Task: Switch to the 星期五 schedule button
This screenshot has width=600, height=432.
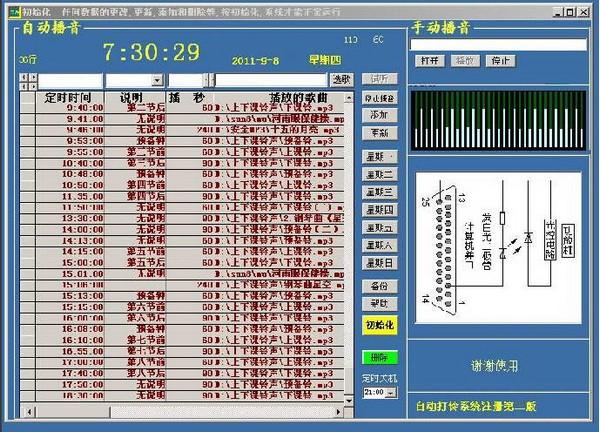Action: point(380,228)
